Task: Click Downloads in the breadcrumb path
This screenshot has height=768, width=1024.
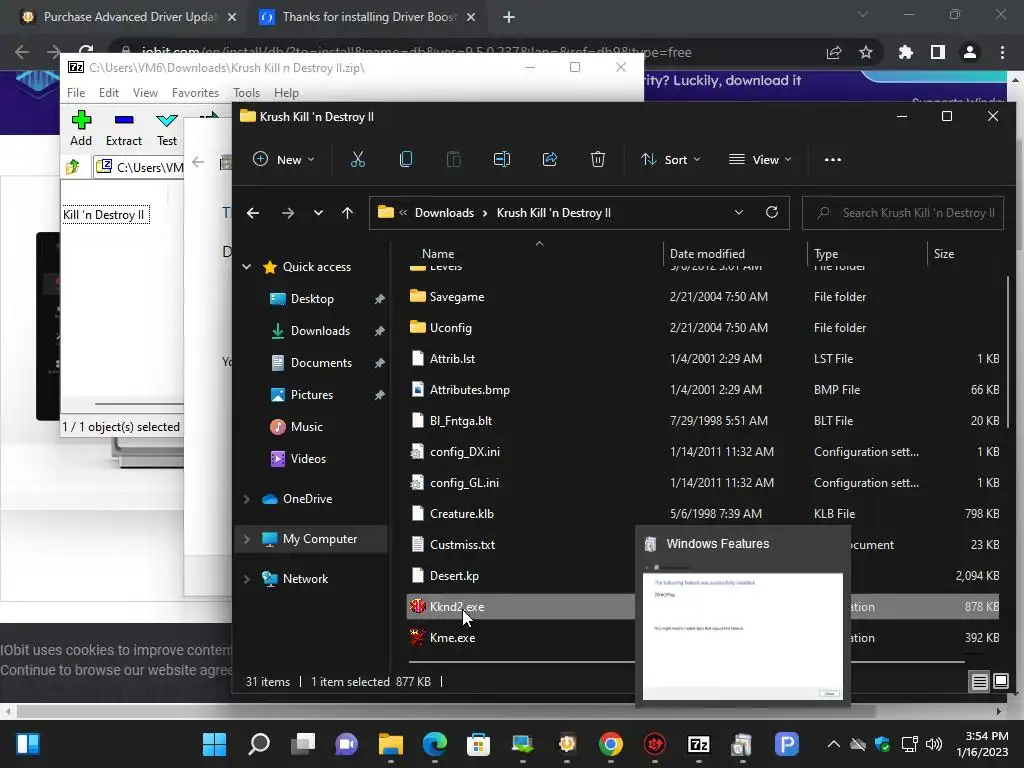Action: click(444, 213)
